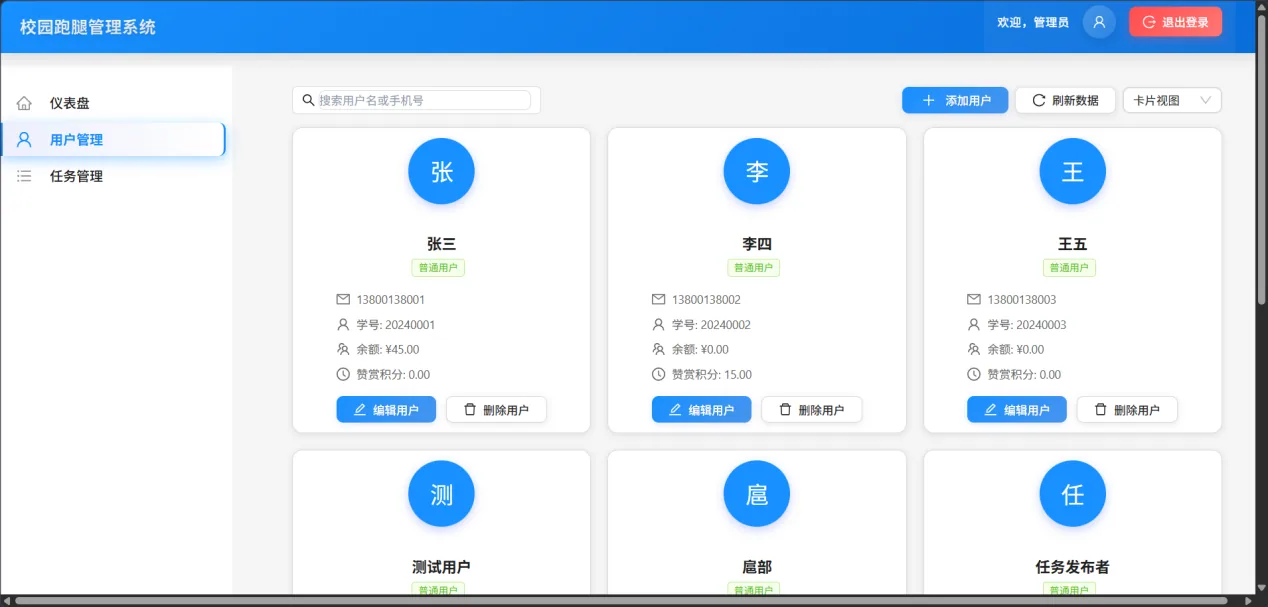The image size is (1268, 607).
Task: Click the name 李四
Action: [757, 244]
